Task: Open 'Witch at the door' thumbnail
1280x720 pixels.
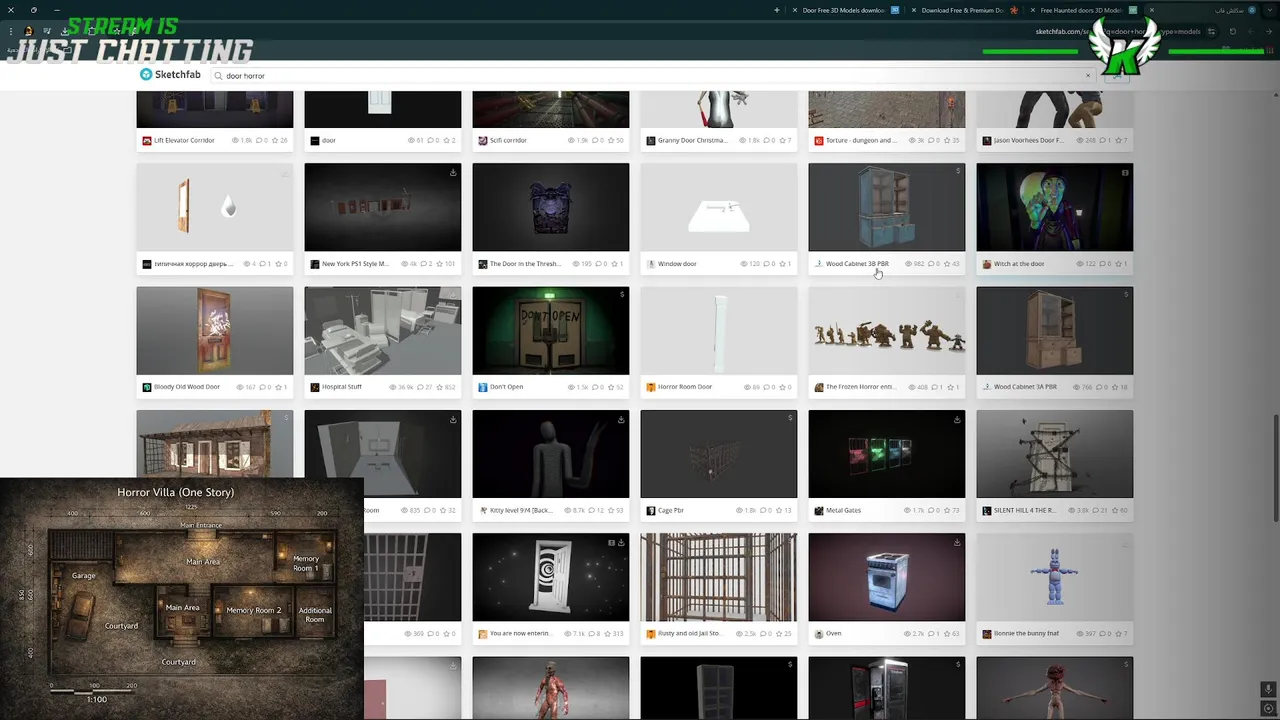Action: coord(1054,207)
